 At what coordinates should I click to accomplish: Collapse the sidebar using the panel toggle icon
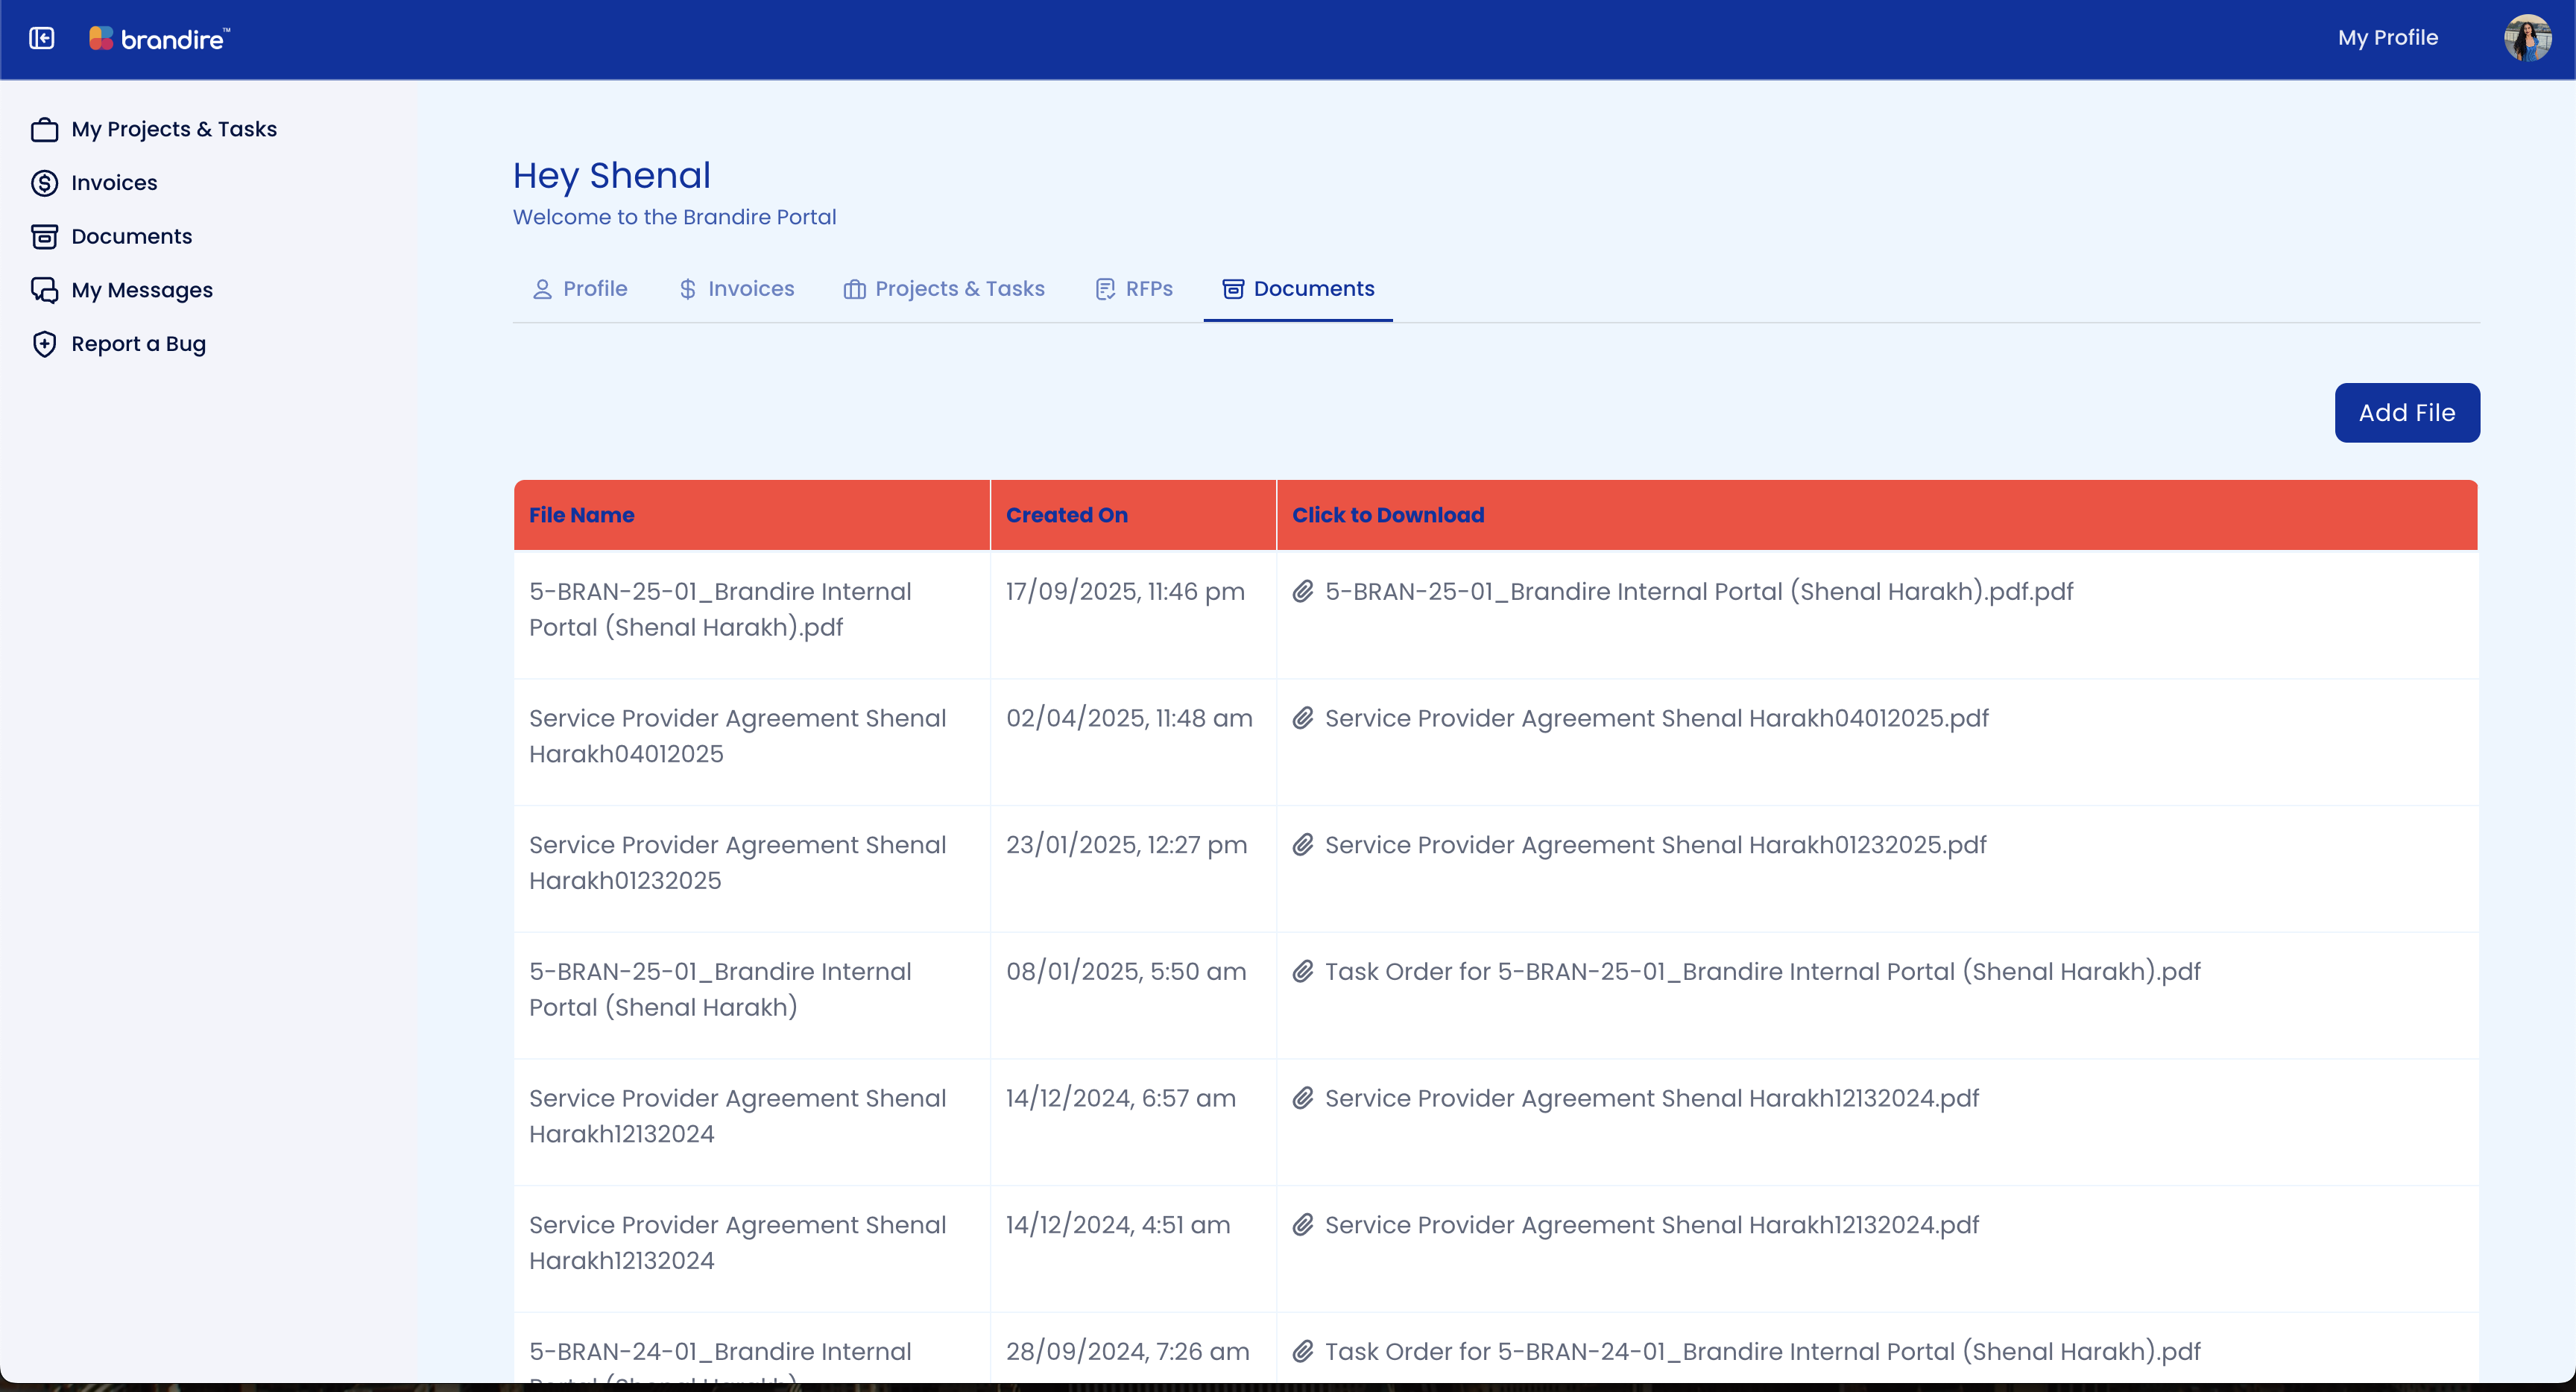click(x=41, y=38)
